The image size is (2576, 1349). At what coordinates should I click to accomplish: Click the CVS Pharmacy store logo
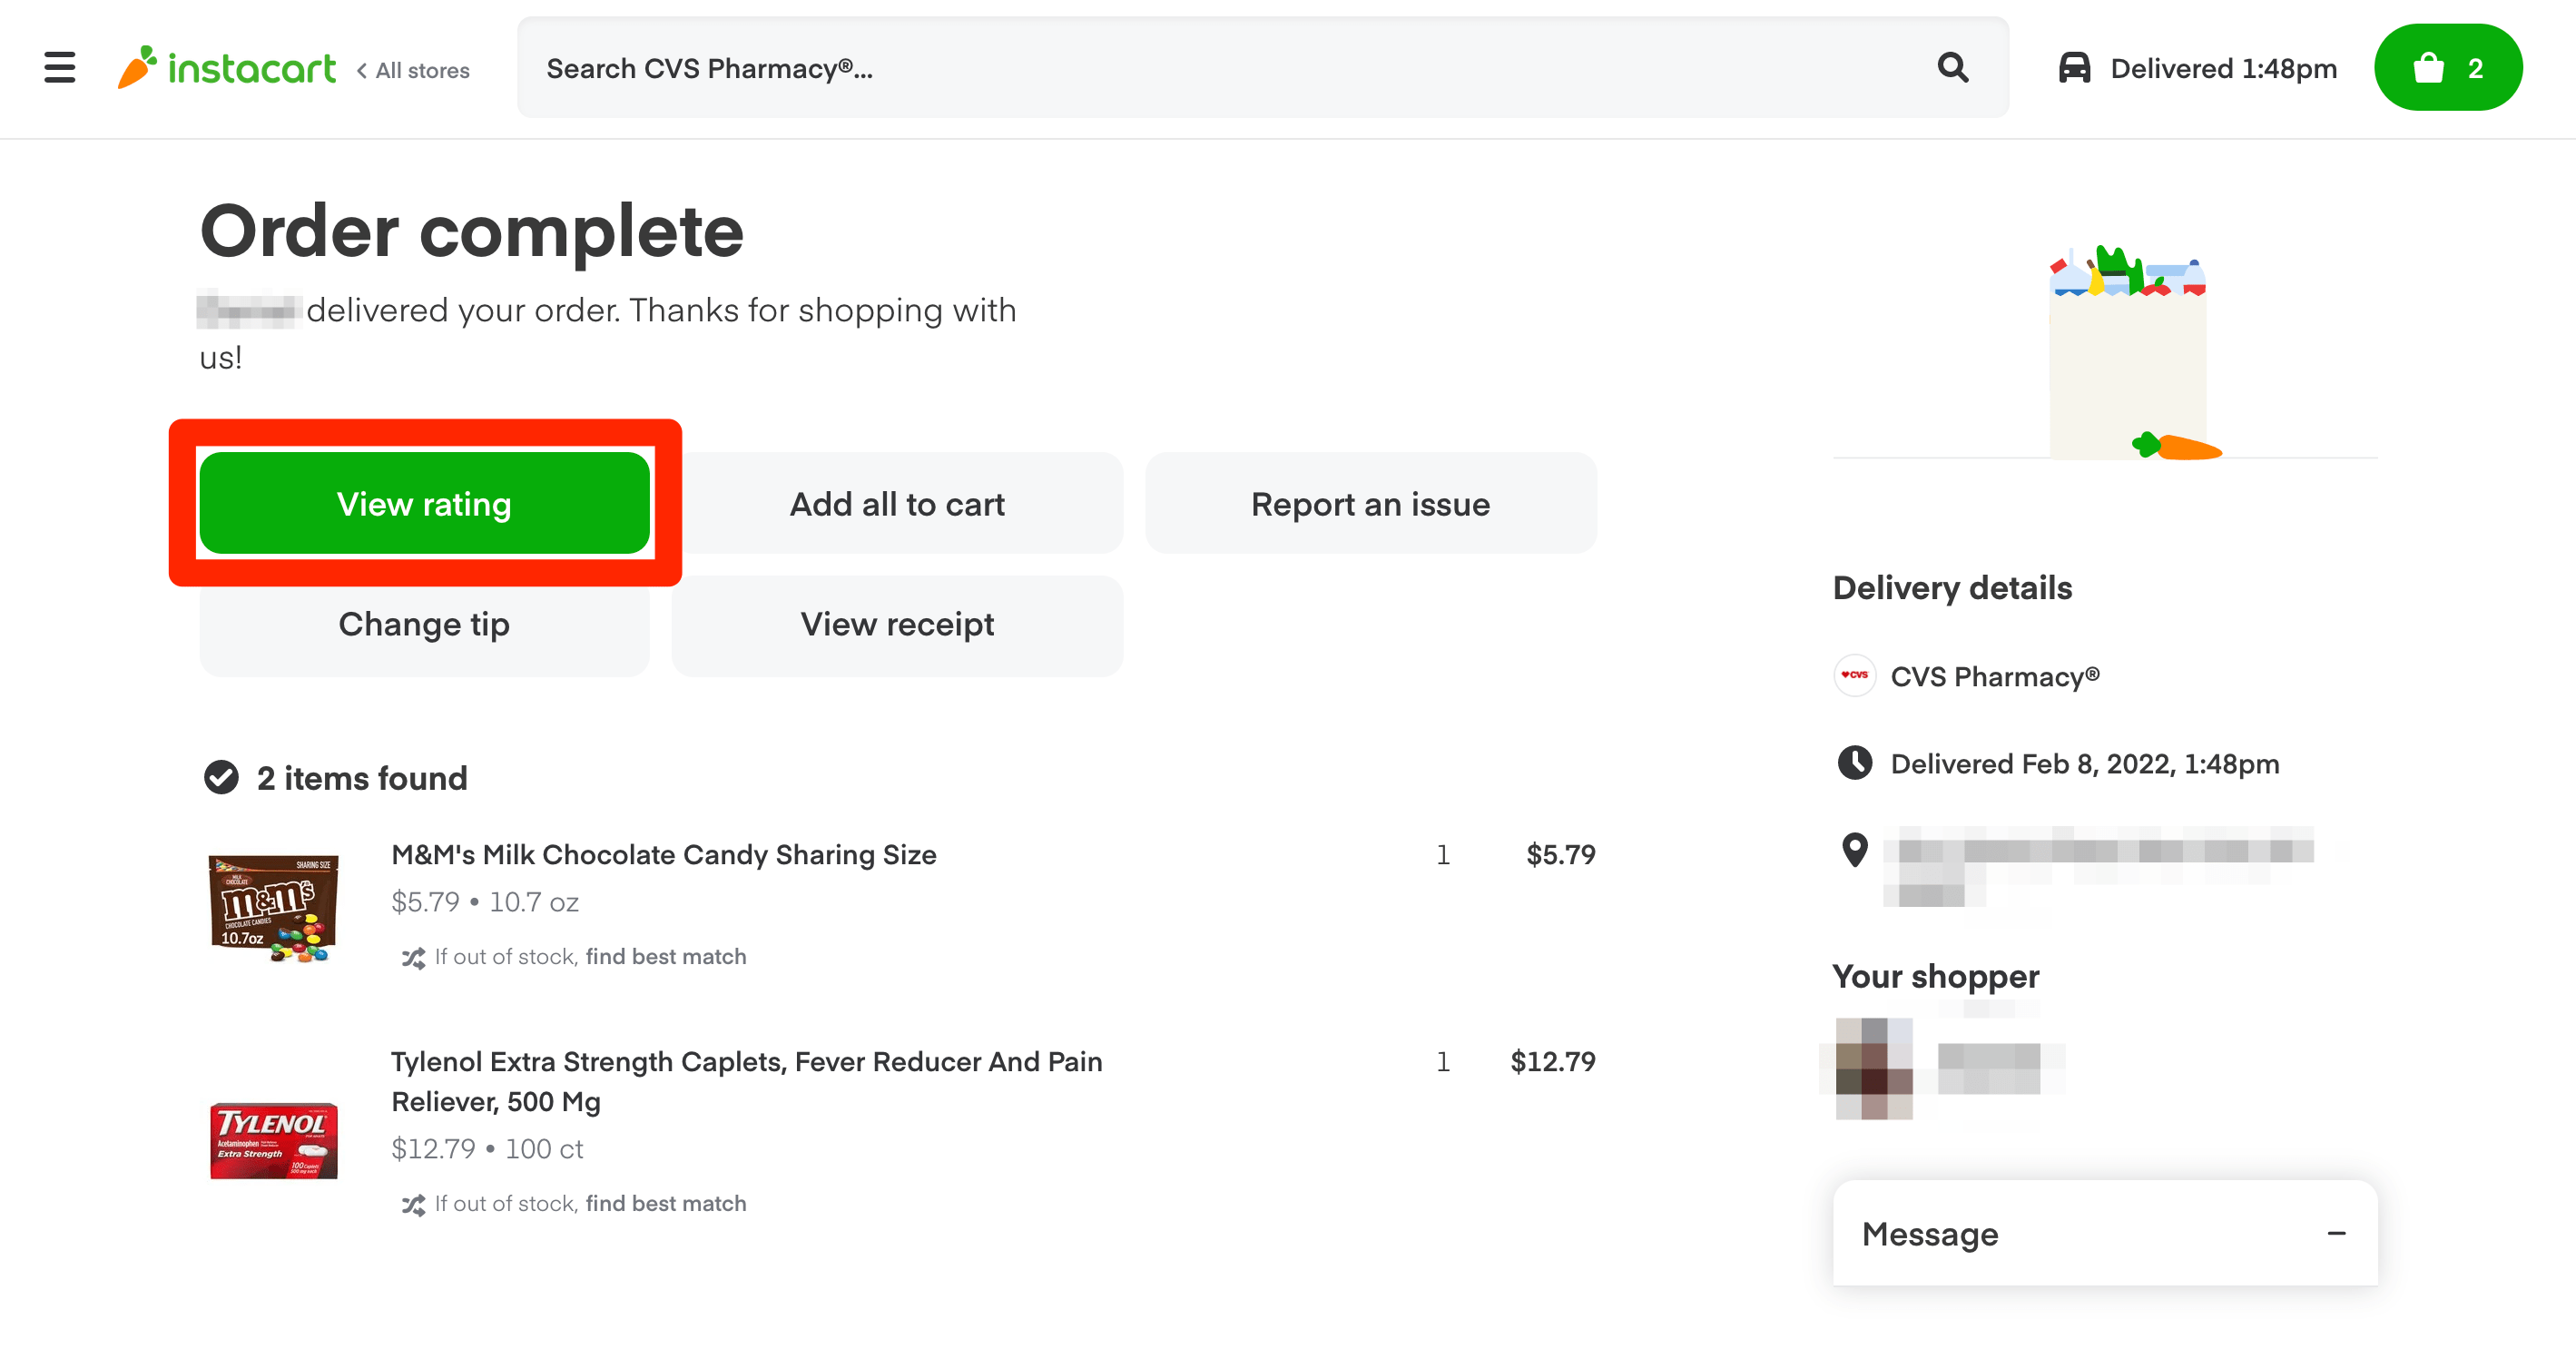point(1855,676)
